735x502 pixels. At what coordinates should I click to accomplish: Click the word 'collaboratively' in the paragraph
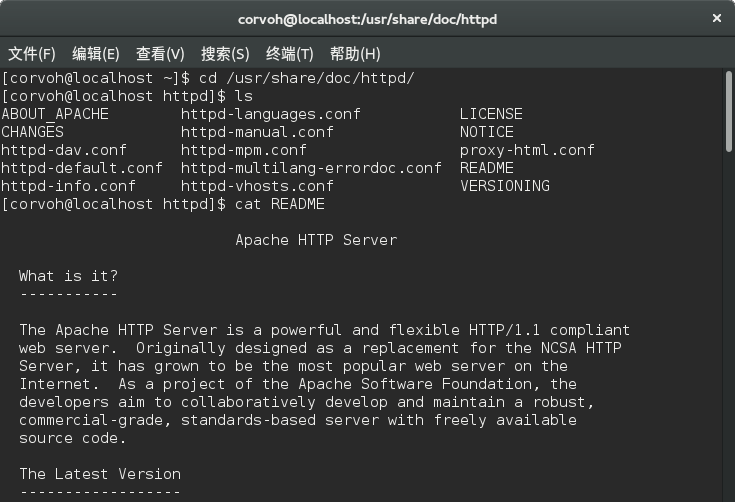tap(248, 402)
